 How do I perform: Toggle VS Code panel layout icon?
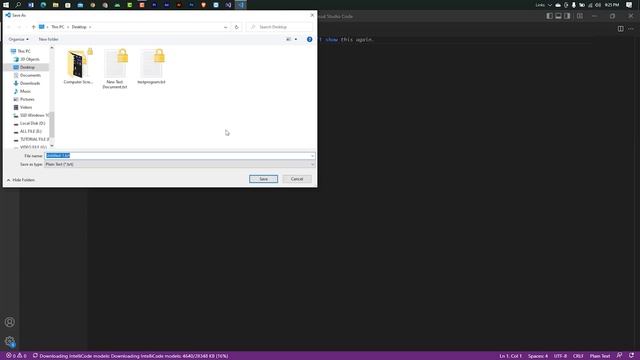(x=558, y=16)
